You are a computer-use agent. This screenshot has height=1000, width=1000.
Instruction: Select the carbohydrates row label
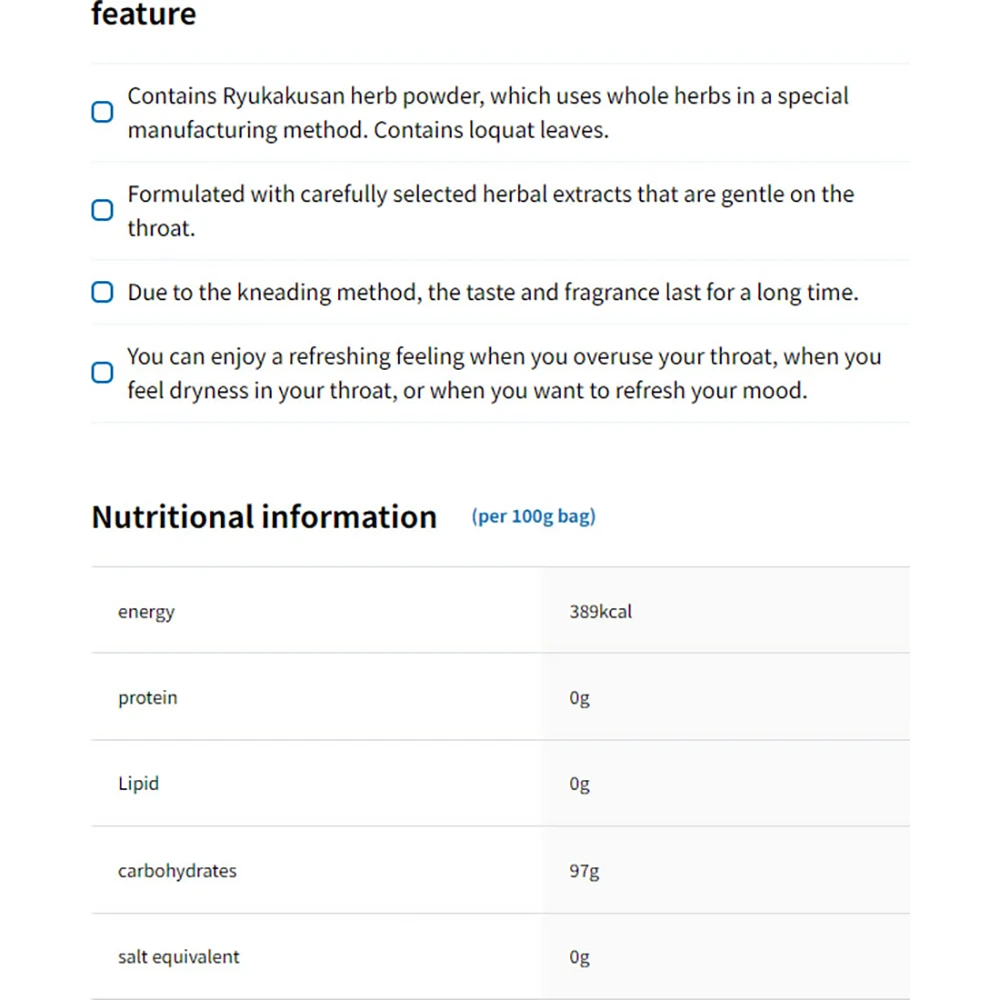(x=177, y=871)
